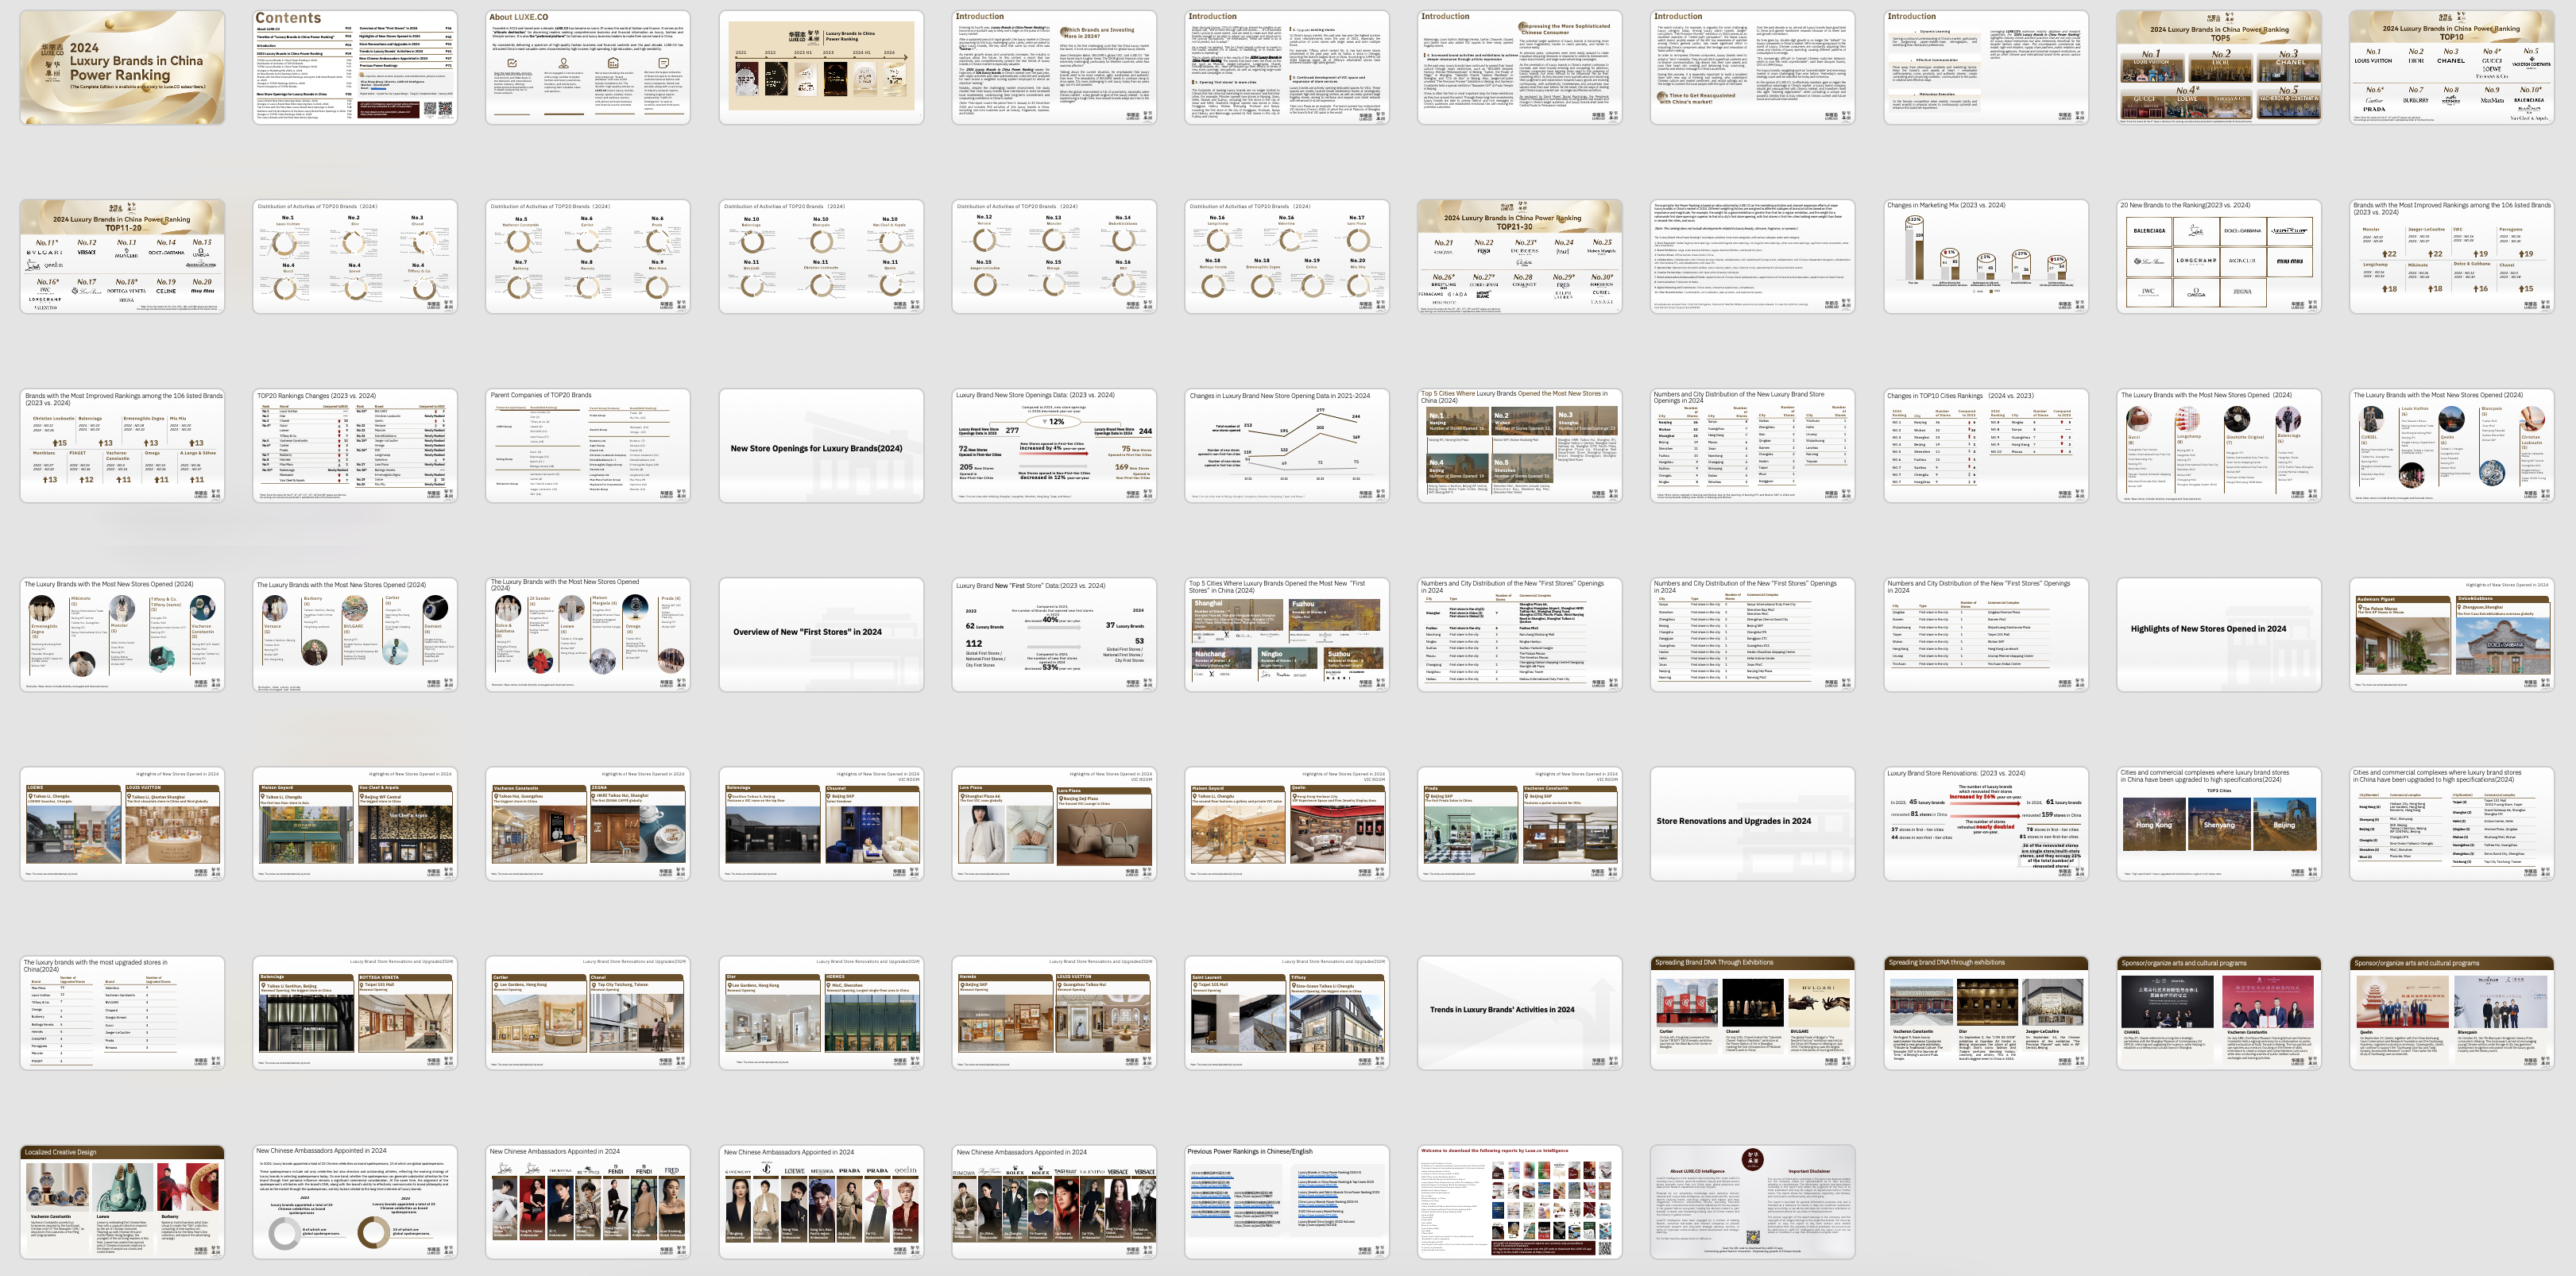Screen dimensions: 2576x1276
Task: Select the Contents slide thumbnail
Action: 355,68
